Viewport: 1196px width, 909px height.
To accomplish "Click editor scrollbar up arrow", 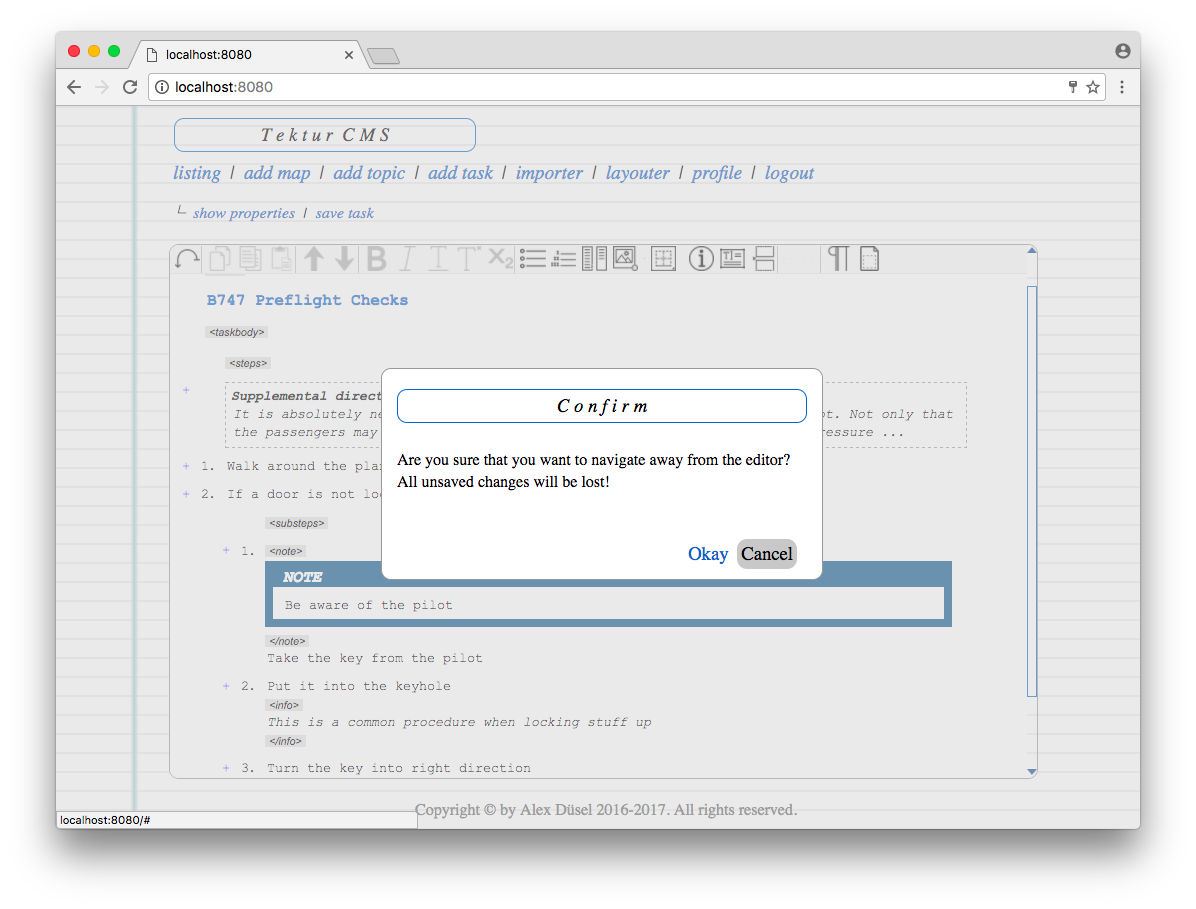I will point(1032,251).
